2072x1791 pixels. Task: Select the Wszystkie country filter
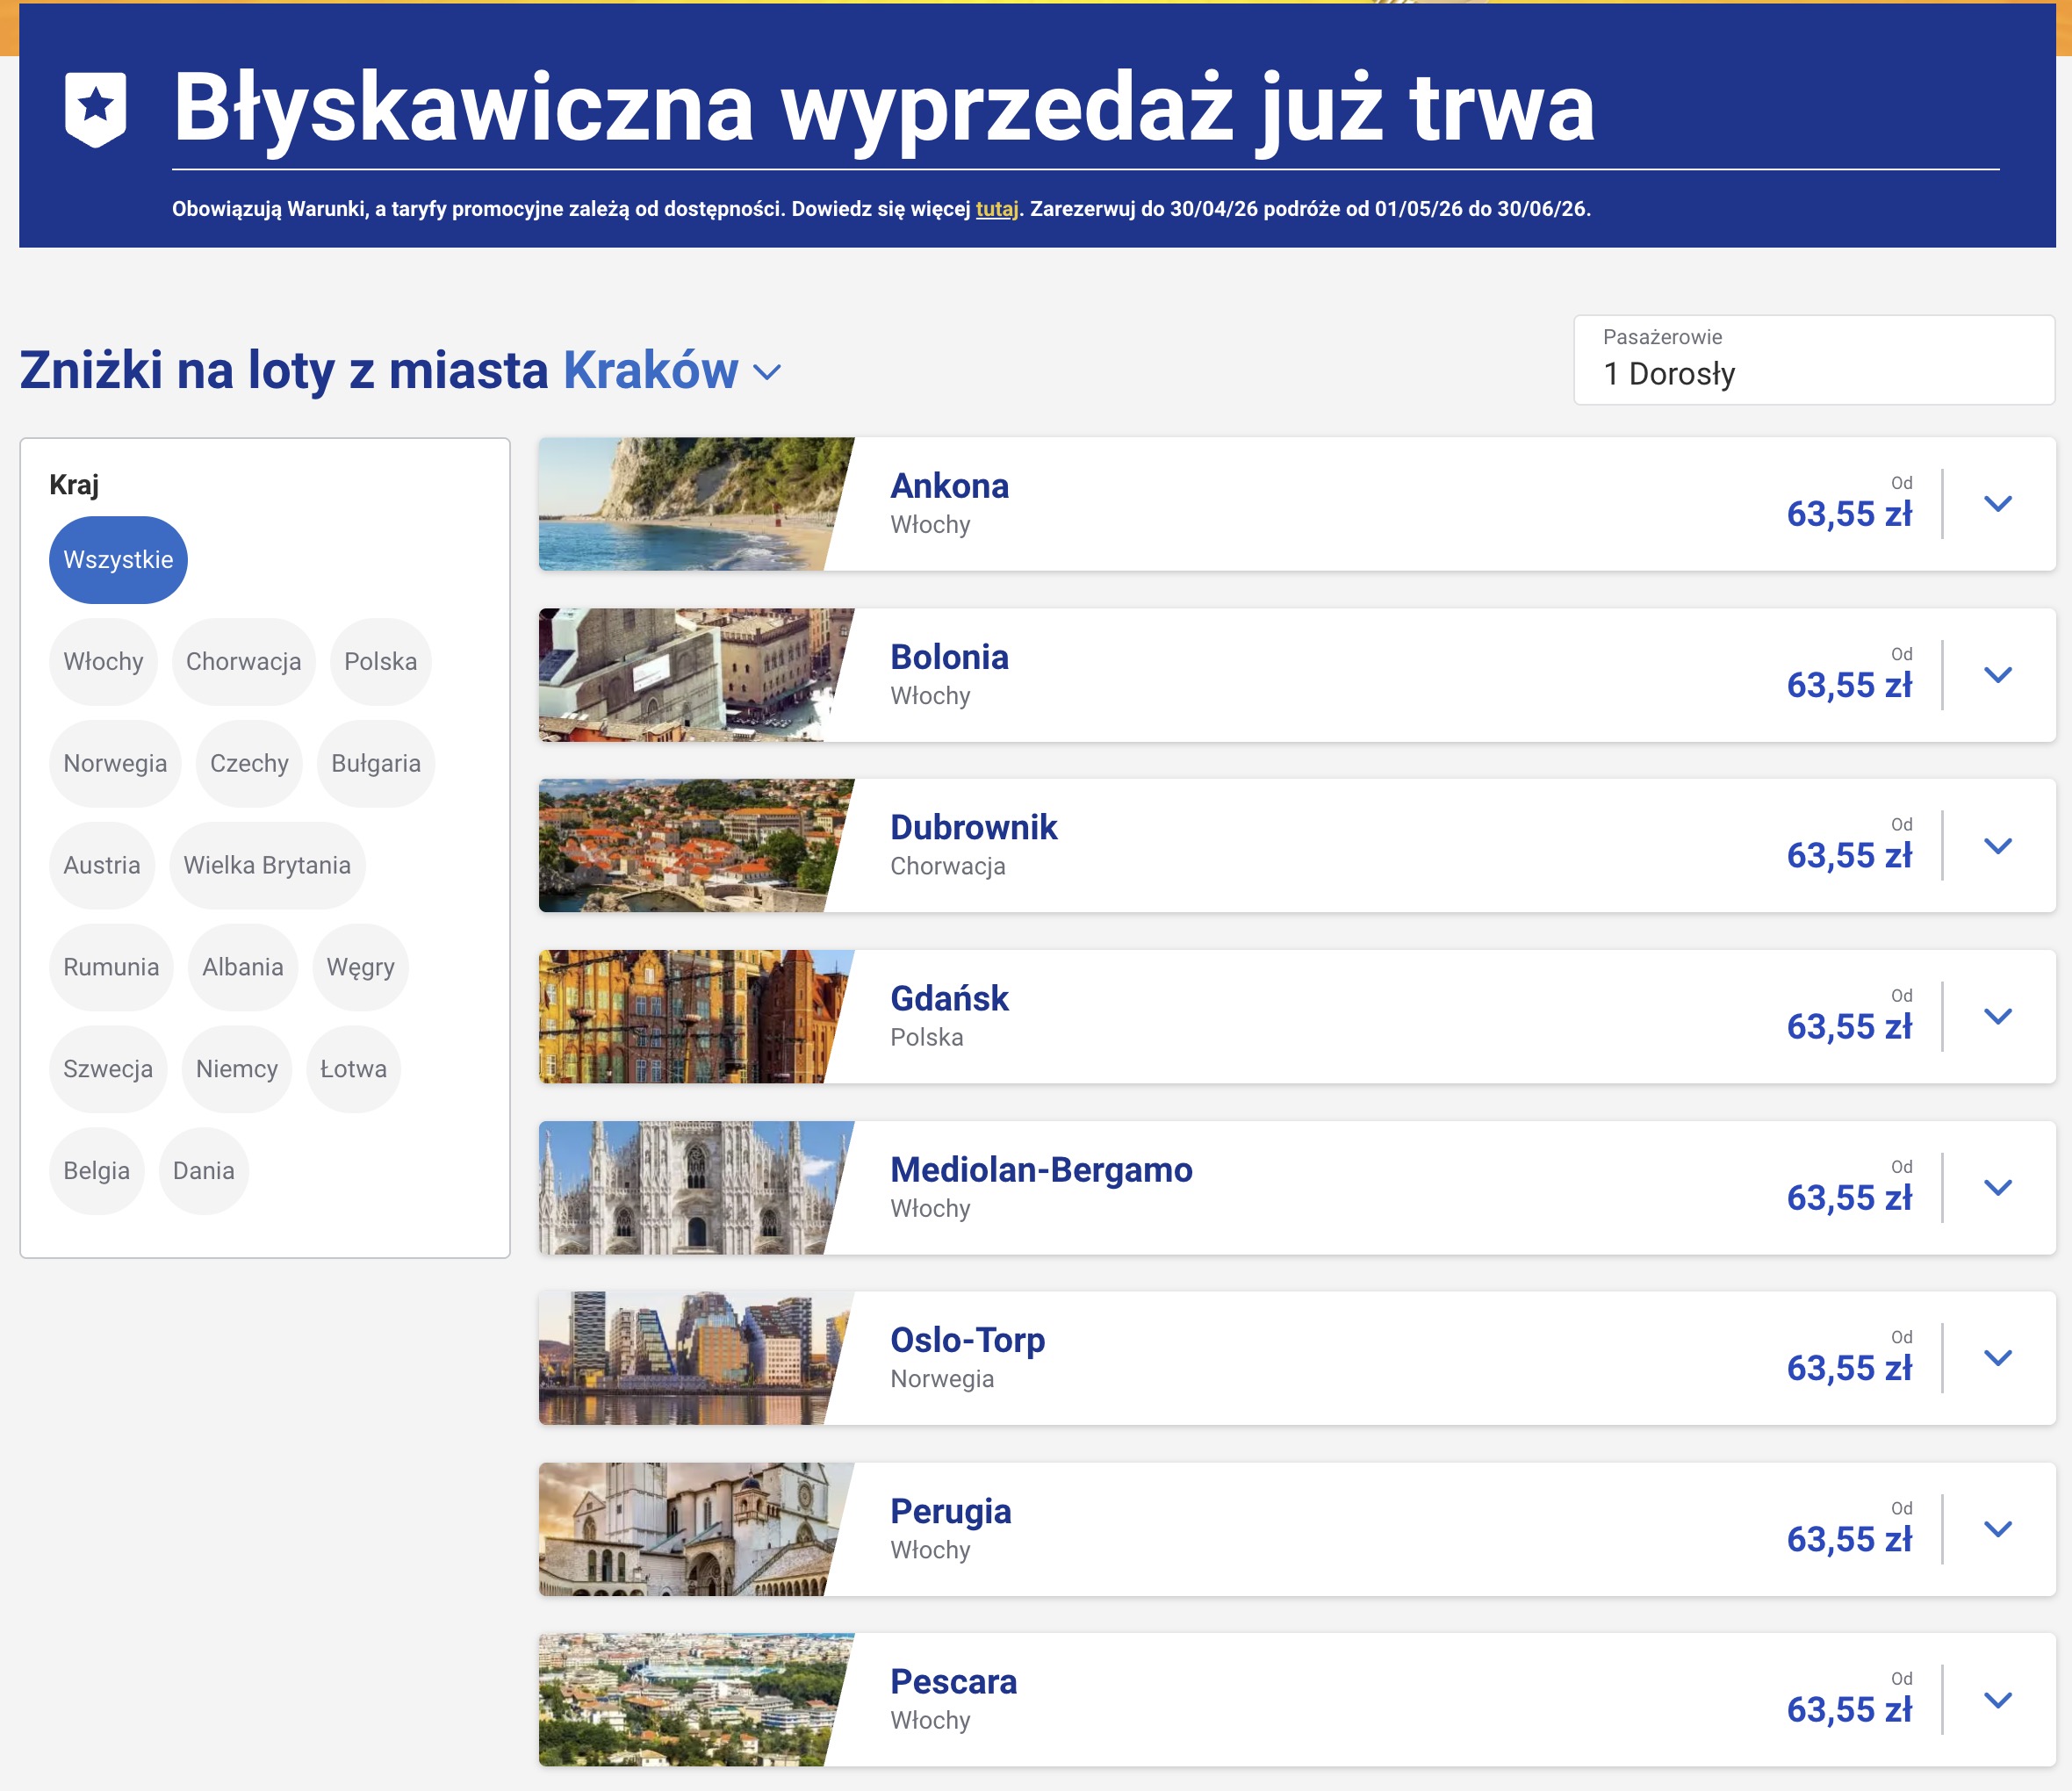coord(118,560)
